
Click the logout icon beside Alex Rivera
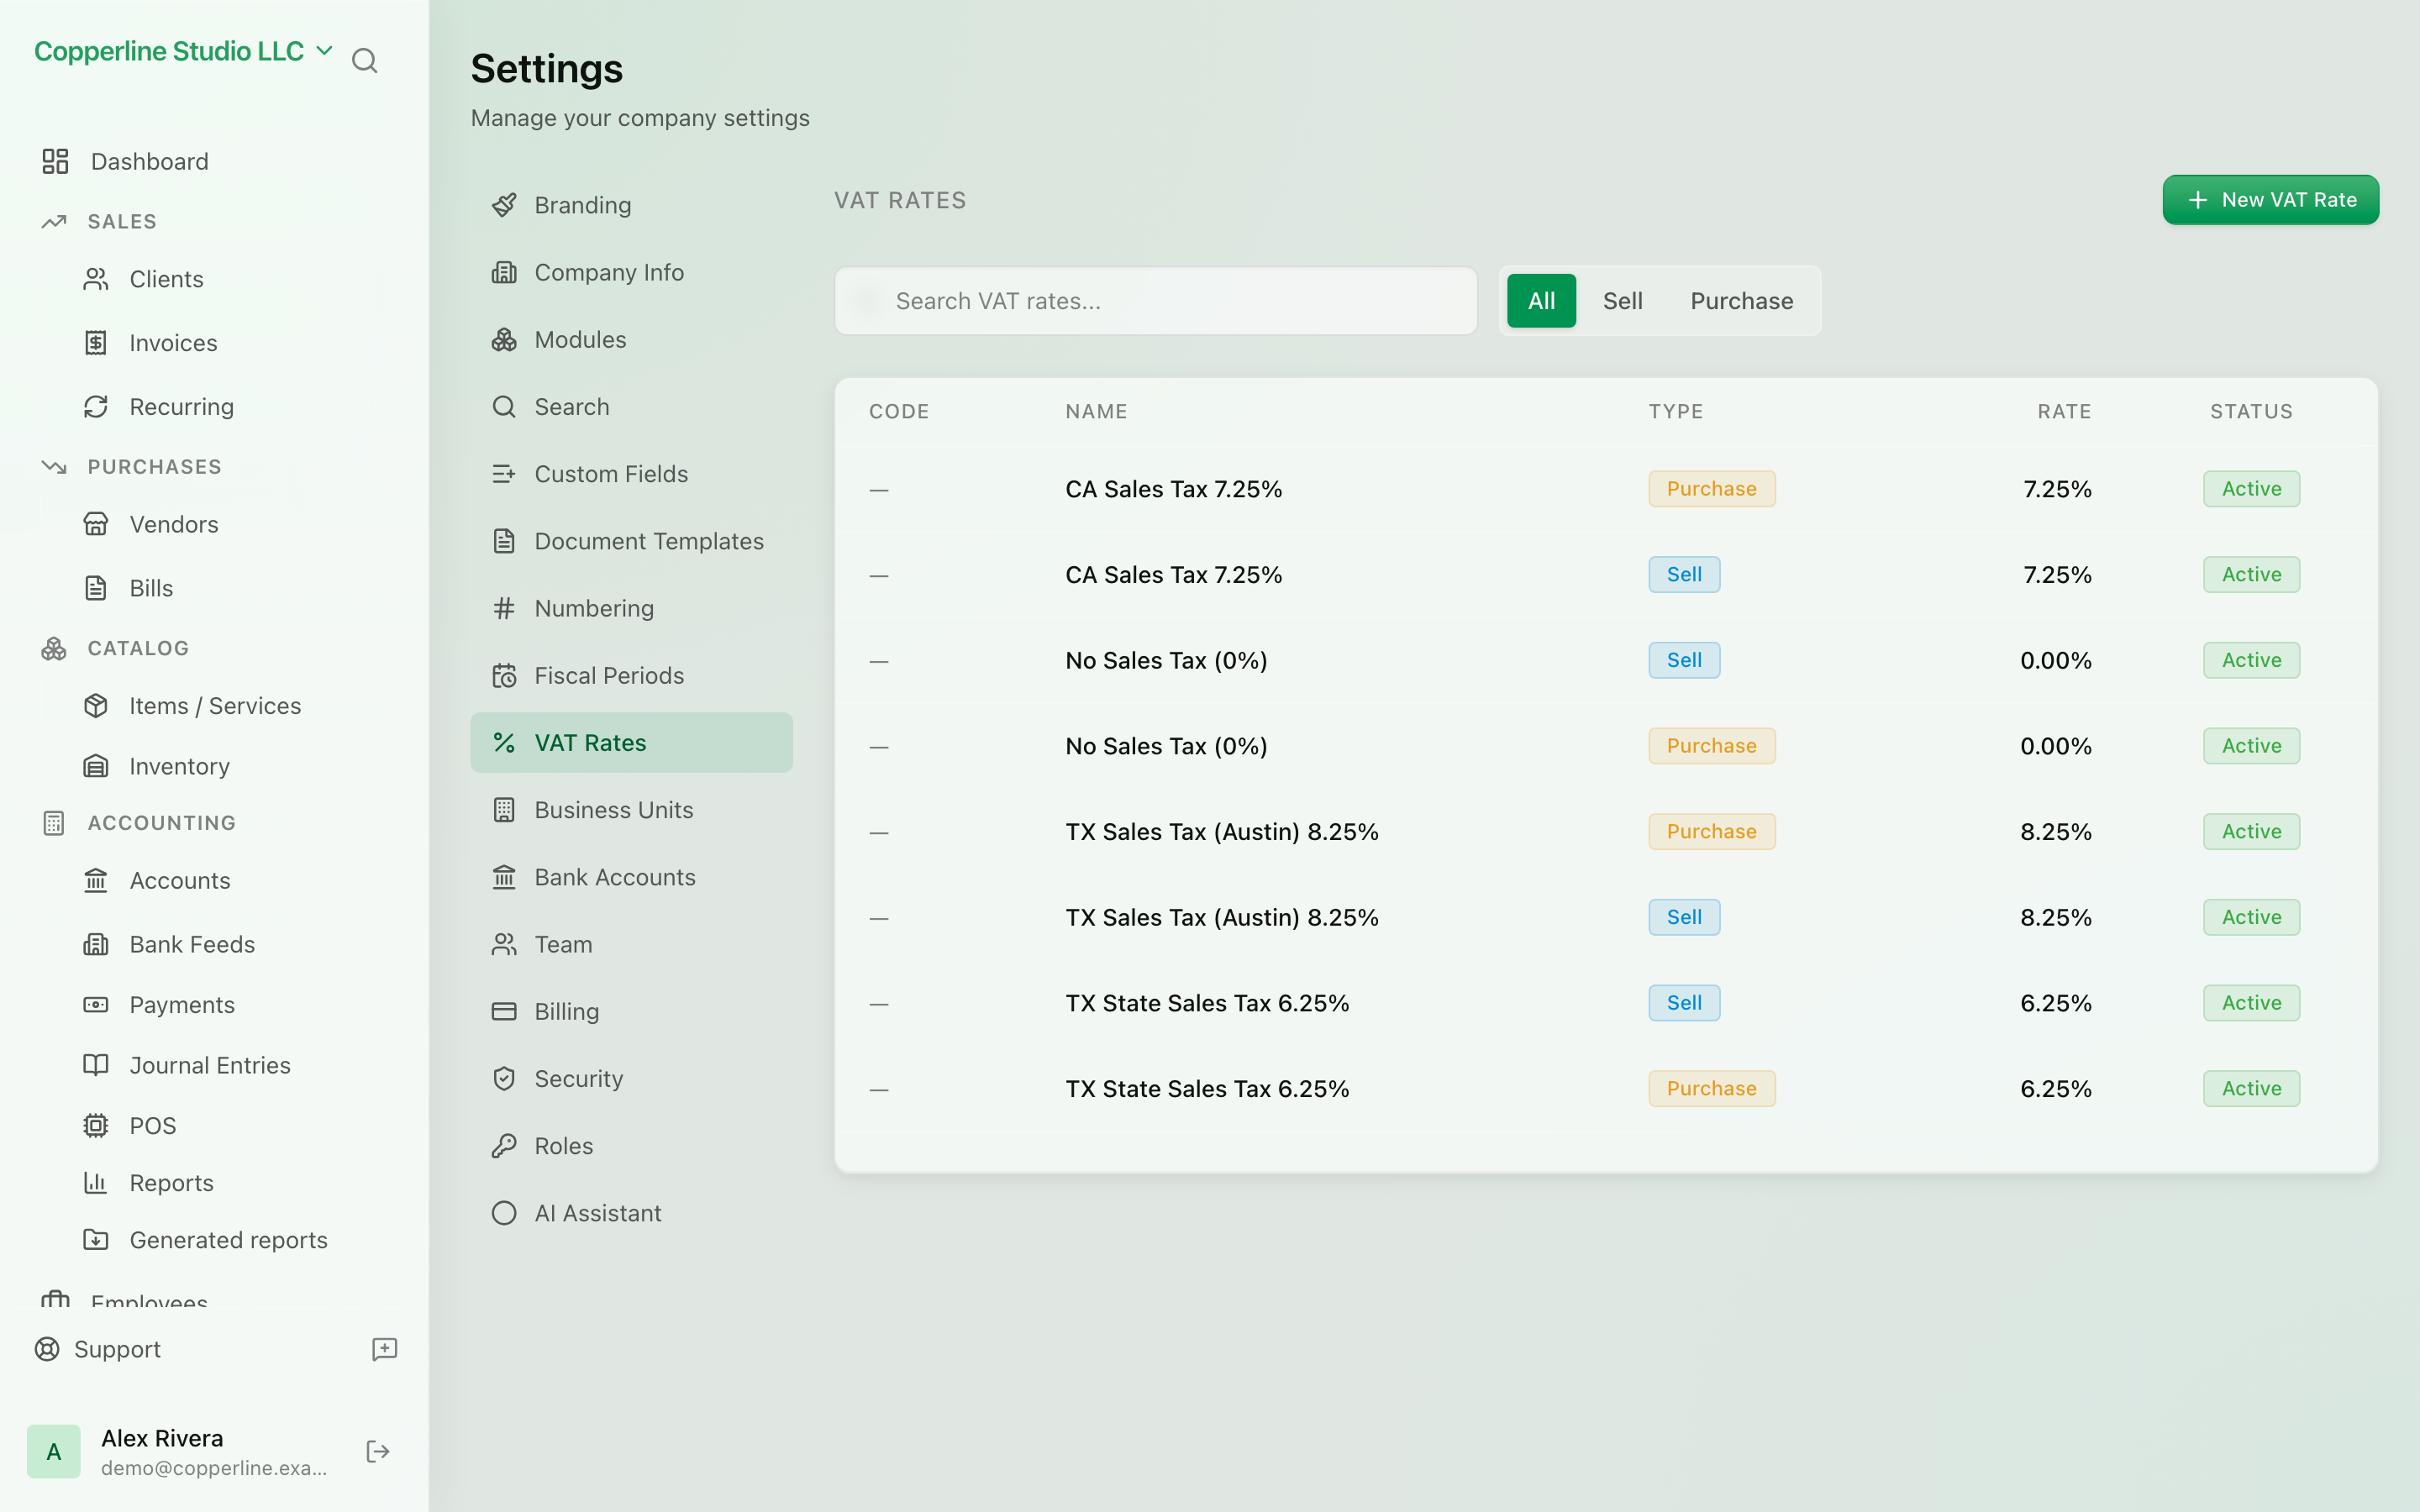pyautogui.click(x=378, y=1451)
